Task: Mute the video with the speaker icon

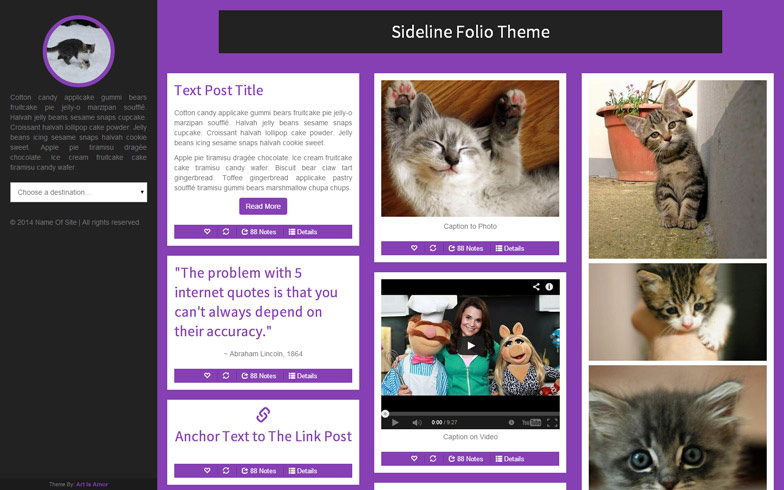Action: pos(416,422)
